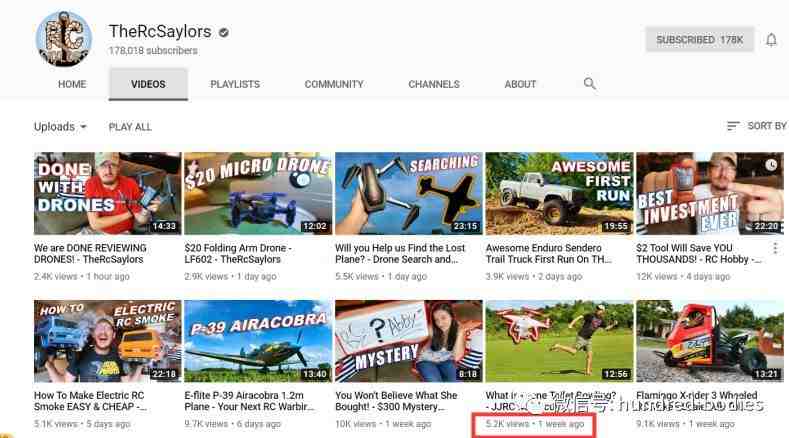This screenshot has height=438, width=789.
Task: Click the Sort By lines icon
Action: tap(733, 126)
